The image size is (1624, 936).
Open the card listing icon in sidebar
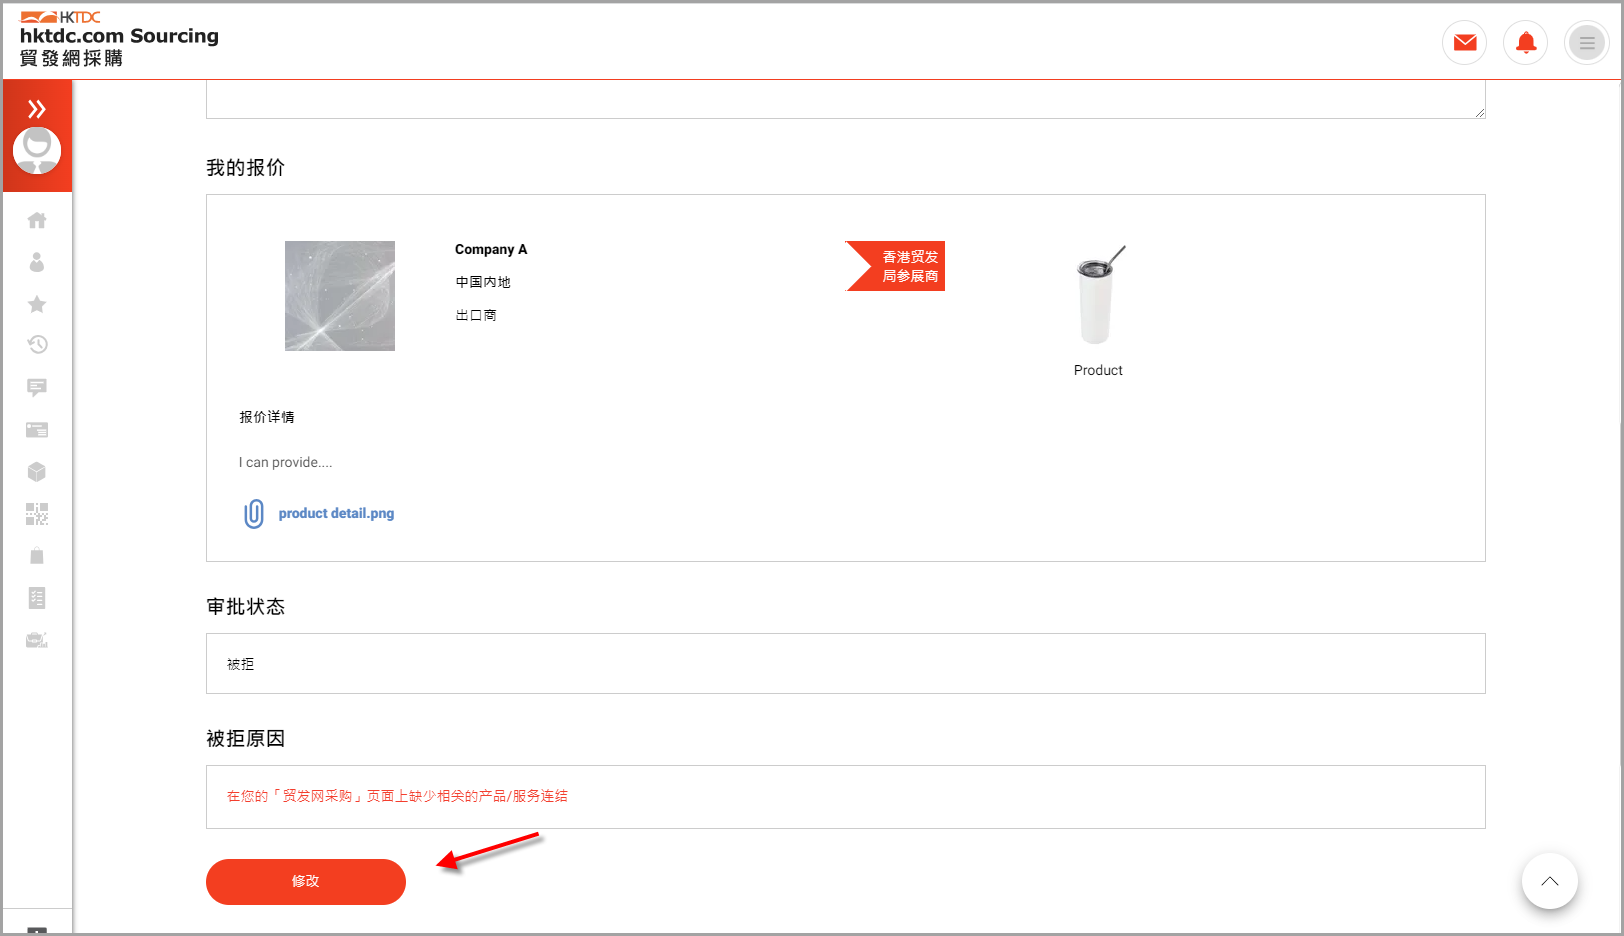coord(37,430)
